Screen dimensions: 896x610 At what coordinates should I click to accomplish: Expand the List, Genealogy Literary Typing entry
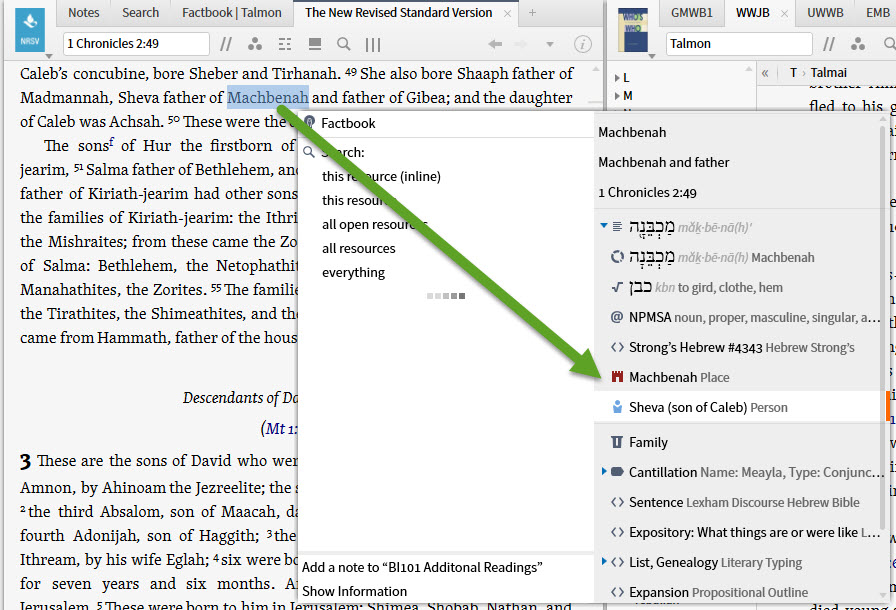pyautogui.click(x=604, y=563)
